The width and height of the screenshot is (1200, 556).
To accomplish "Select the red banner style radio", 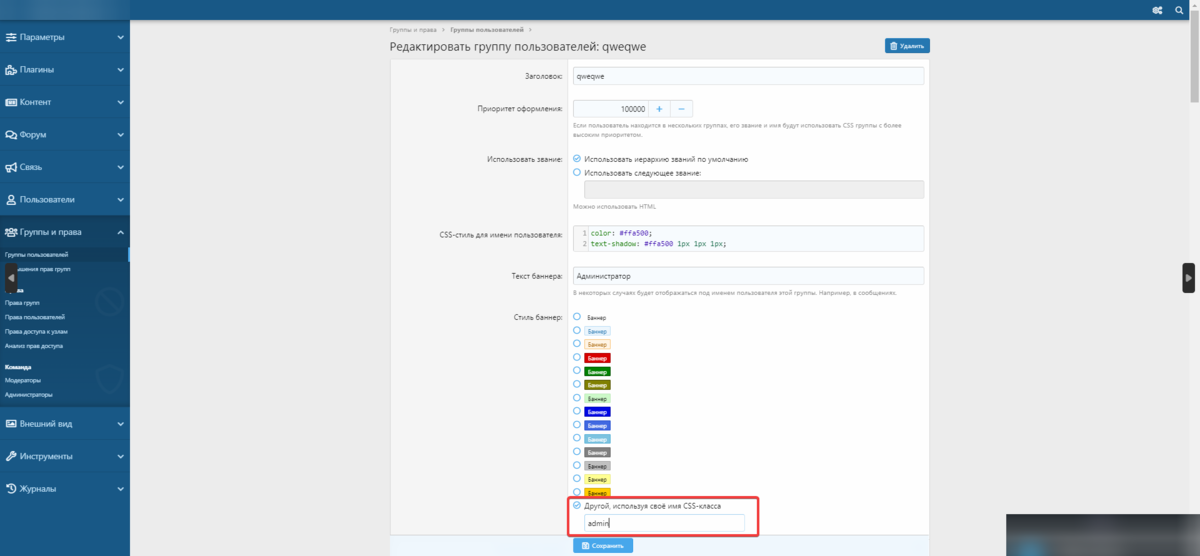I will 577,357.
